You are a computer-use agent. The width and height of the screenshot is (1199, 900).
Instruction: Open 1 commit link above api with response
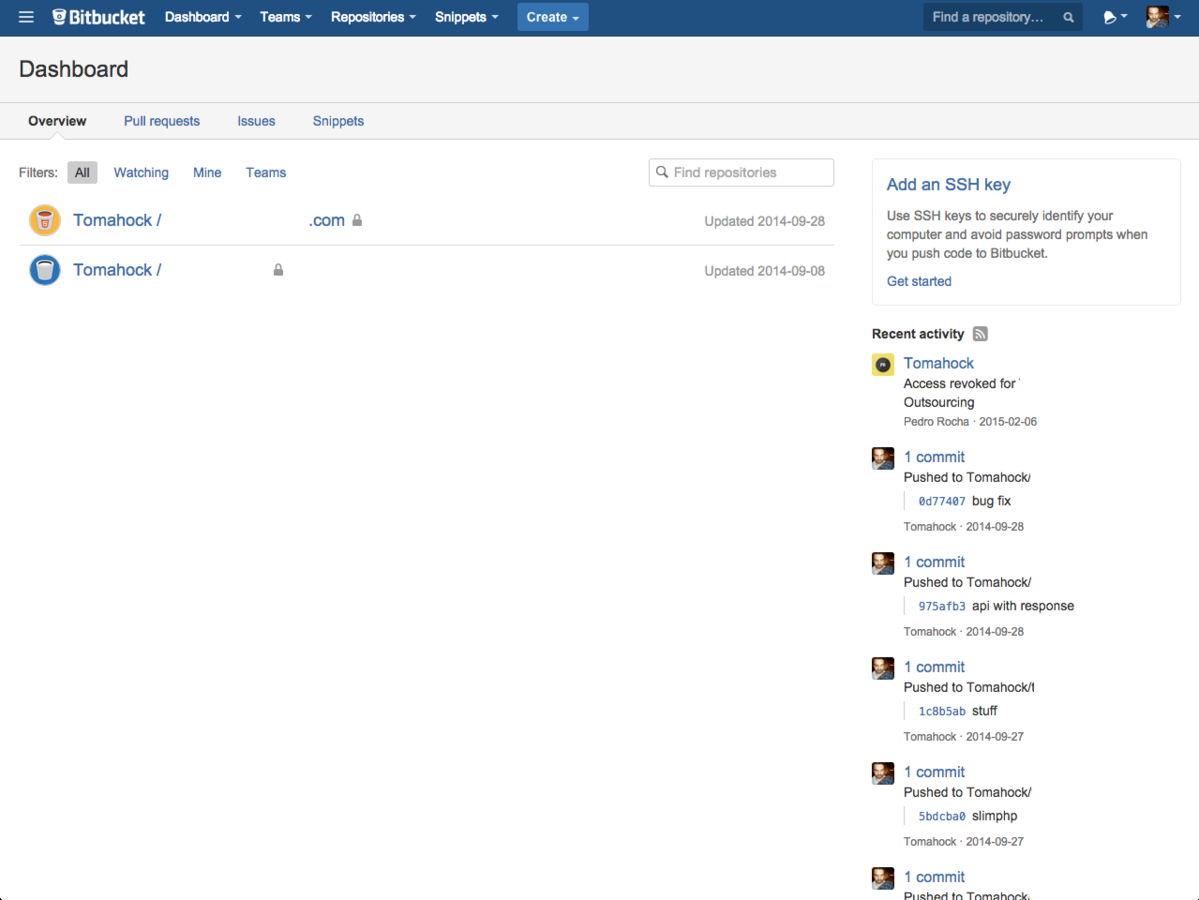tap(934, 561)
